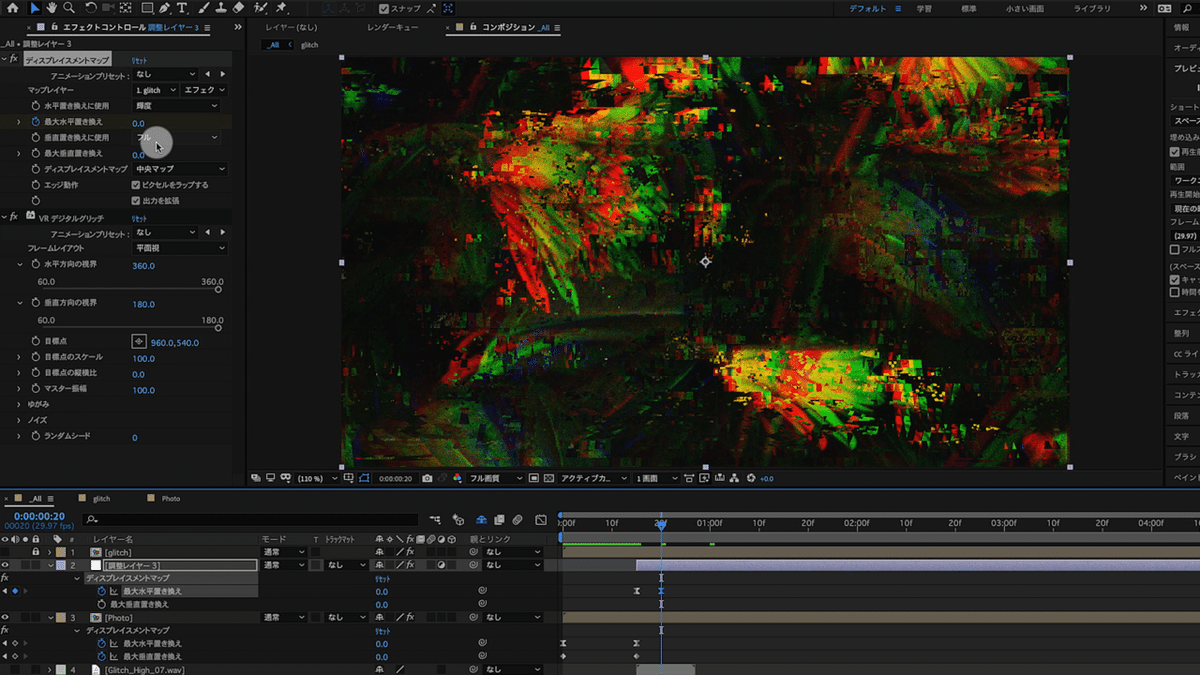Click the snapshot camera icon below viewer
Image resolution: width=1200 pixels, height=675 pixels.
pyautogui.click(x=427, y=479)
